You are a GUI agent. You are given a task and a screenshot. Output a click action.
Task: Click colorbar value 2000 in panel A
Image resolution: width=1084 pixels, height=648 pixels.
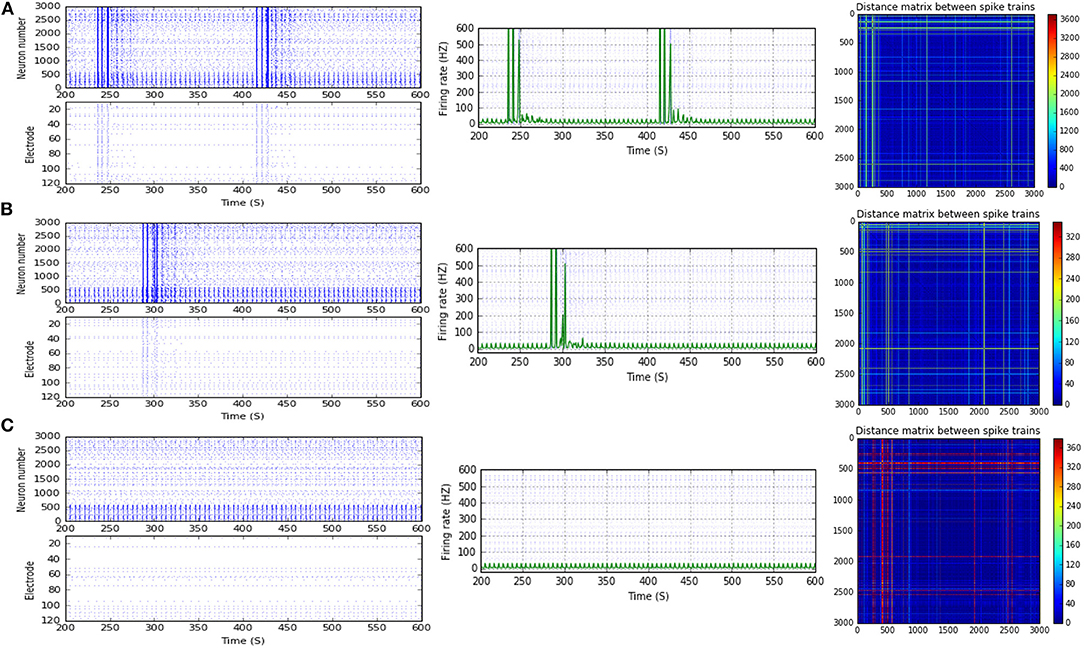pos(1071,93)
